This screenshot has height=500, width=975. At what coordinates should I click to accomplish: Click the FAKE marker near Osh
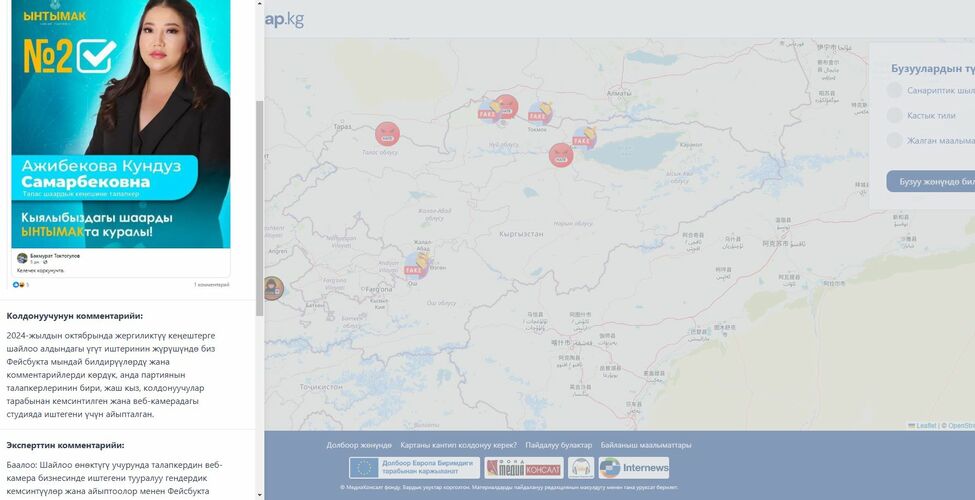point(415,265)
